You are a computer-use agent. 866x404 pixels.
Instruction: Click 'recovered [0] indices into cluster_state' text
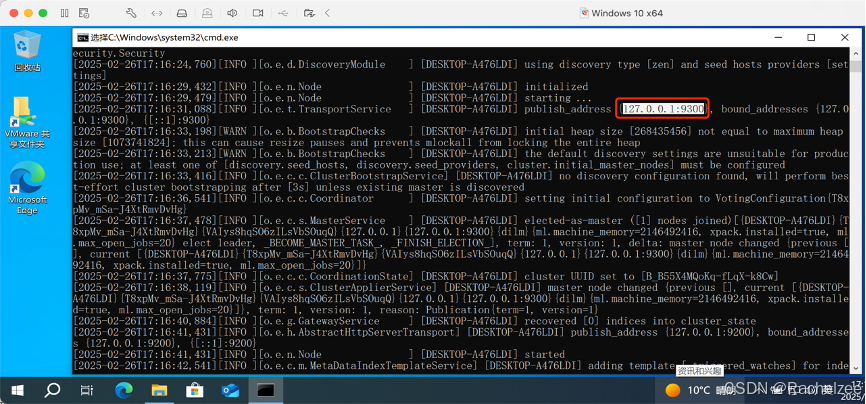[640, 321]
